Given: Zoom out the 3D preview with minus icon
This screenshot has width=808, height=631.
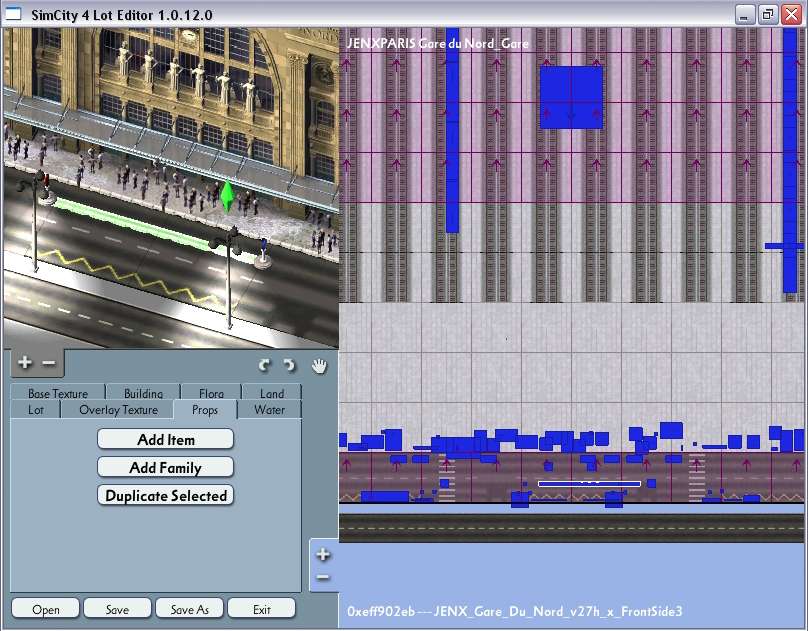Looking at the screenshot, I should pos(48,363).
